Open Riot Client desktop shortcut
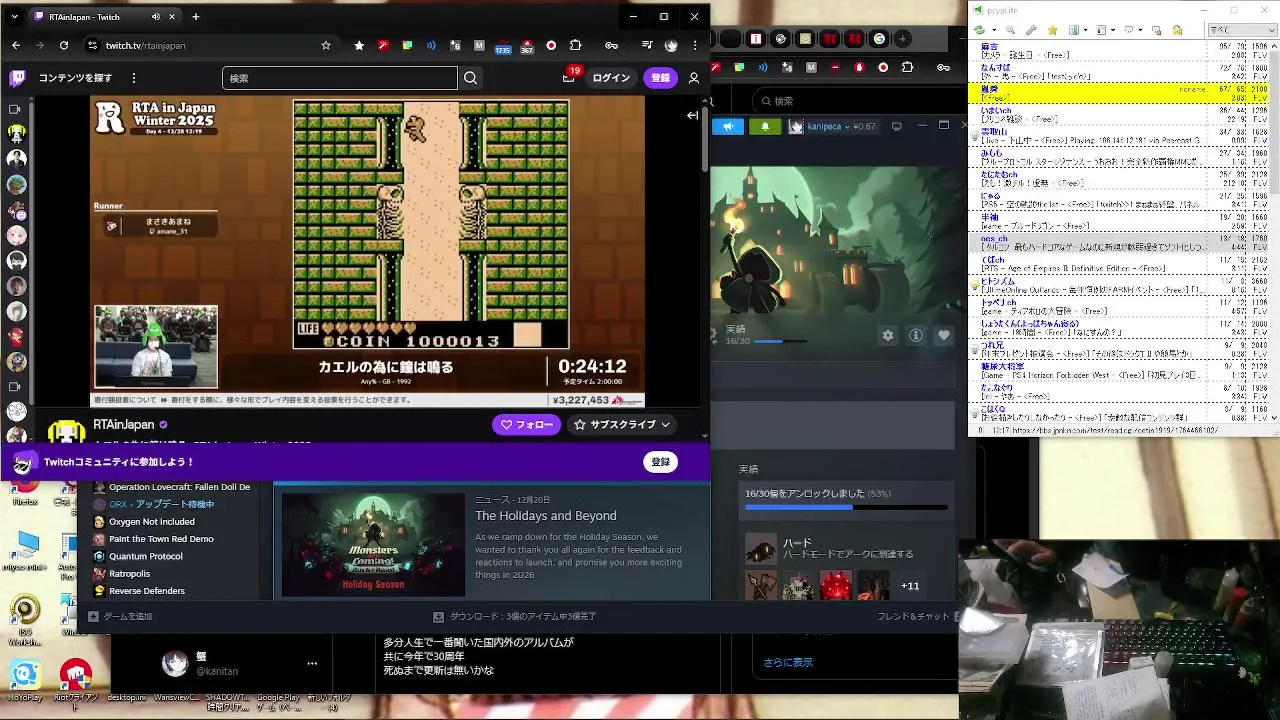This screenshot has width=1280, height=720. click(76, 680)
